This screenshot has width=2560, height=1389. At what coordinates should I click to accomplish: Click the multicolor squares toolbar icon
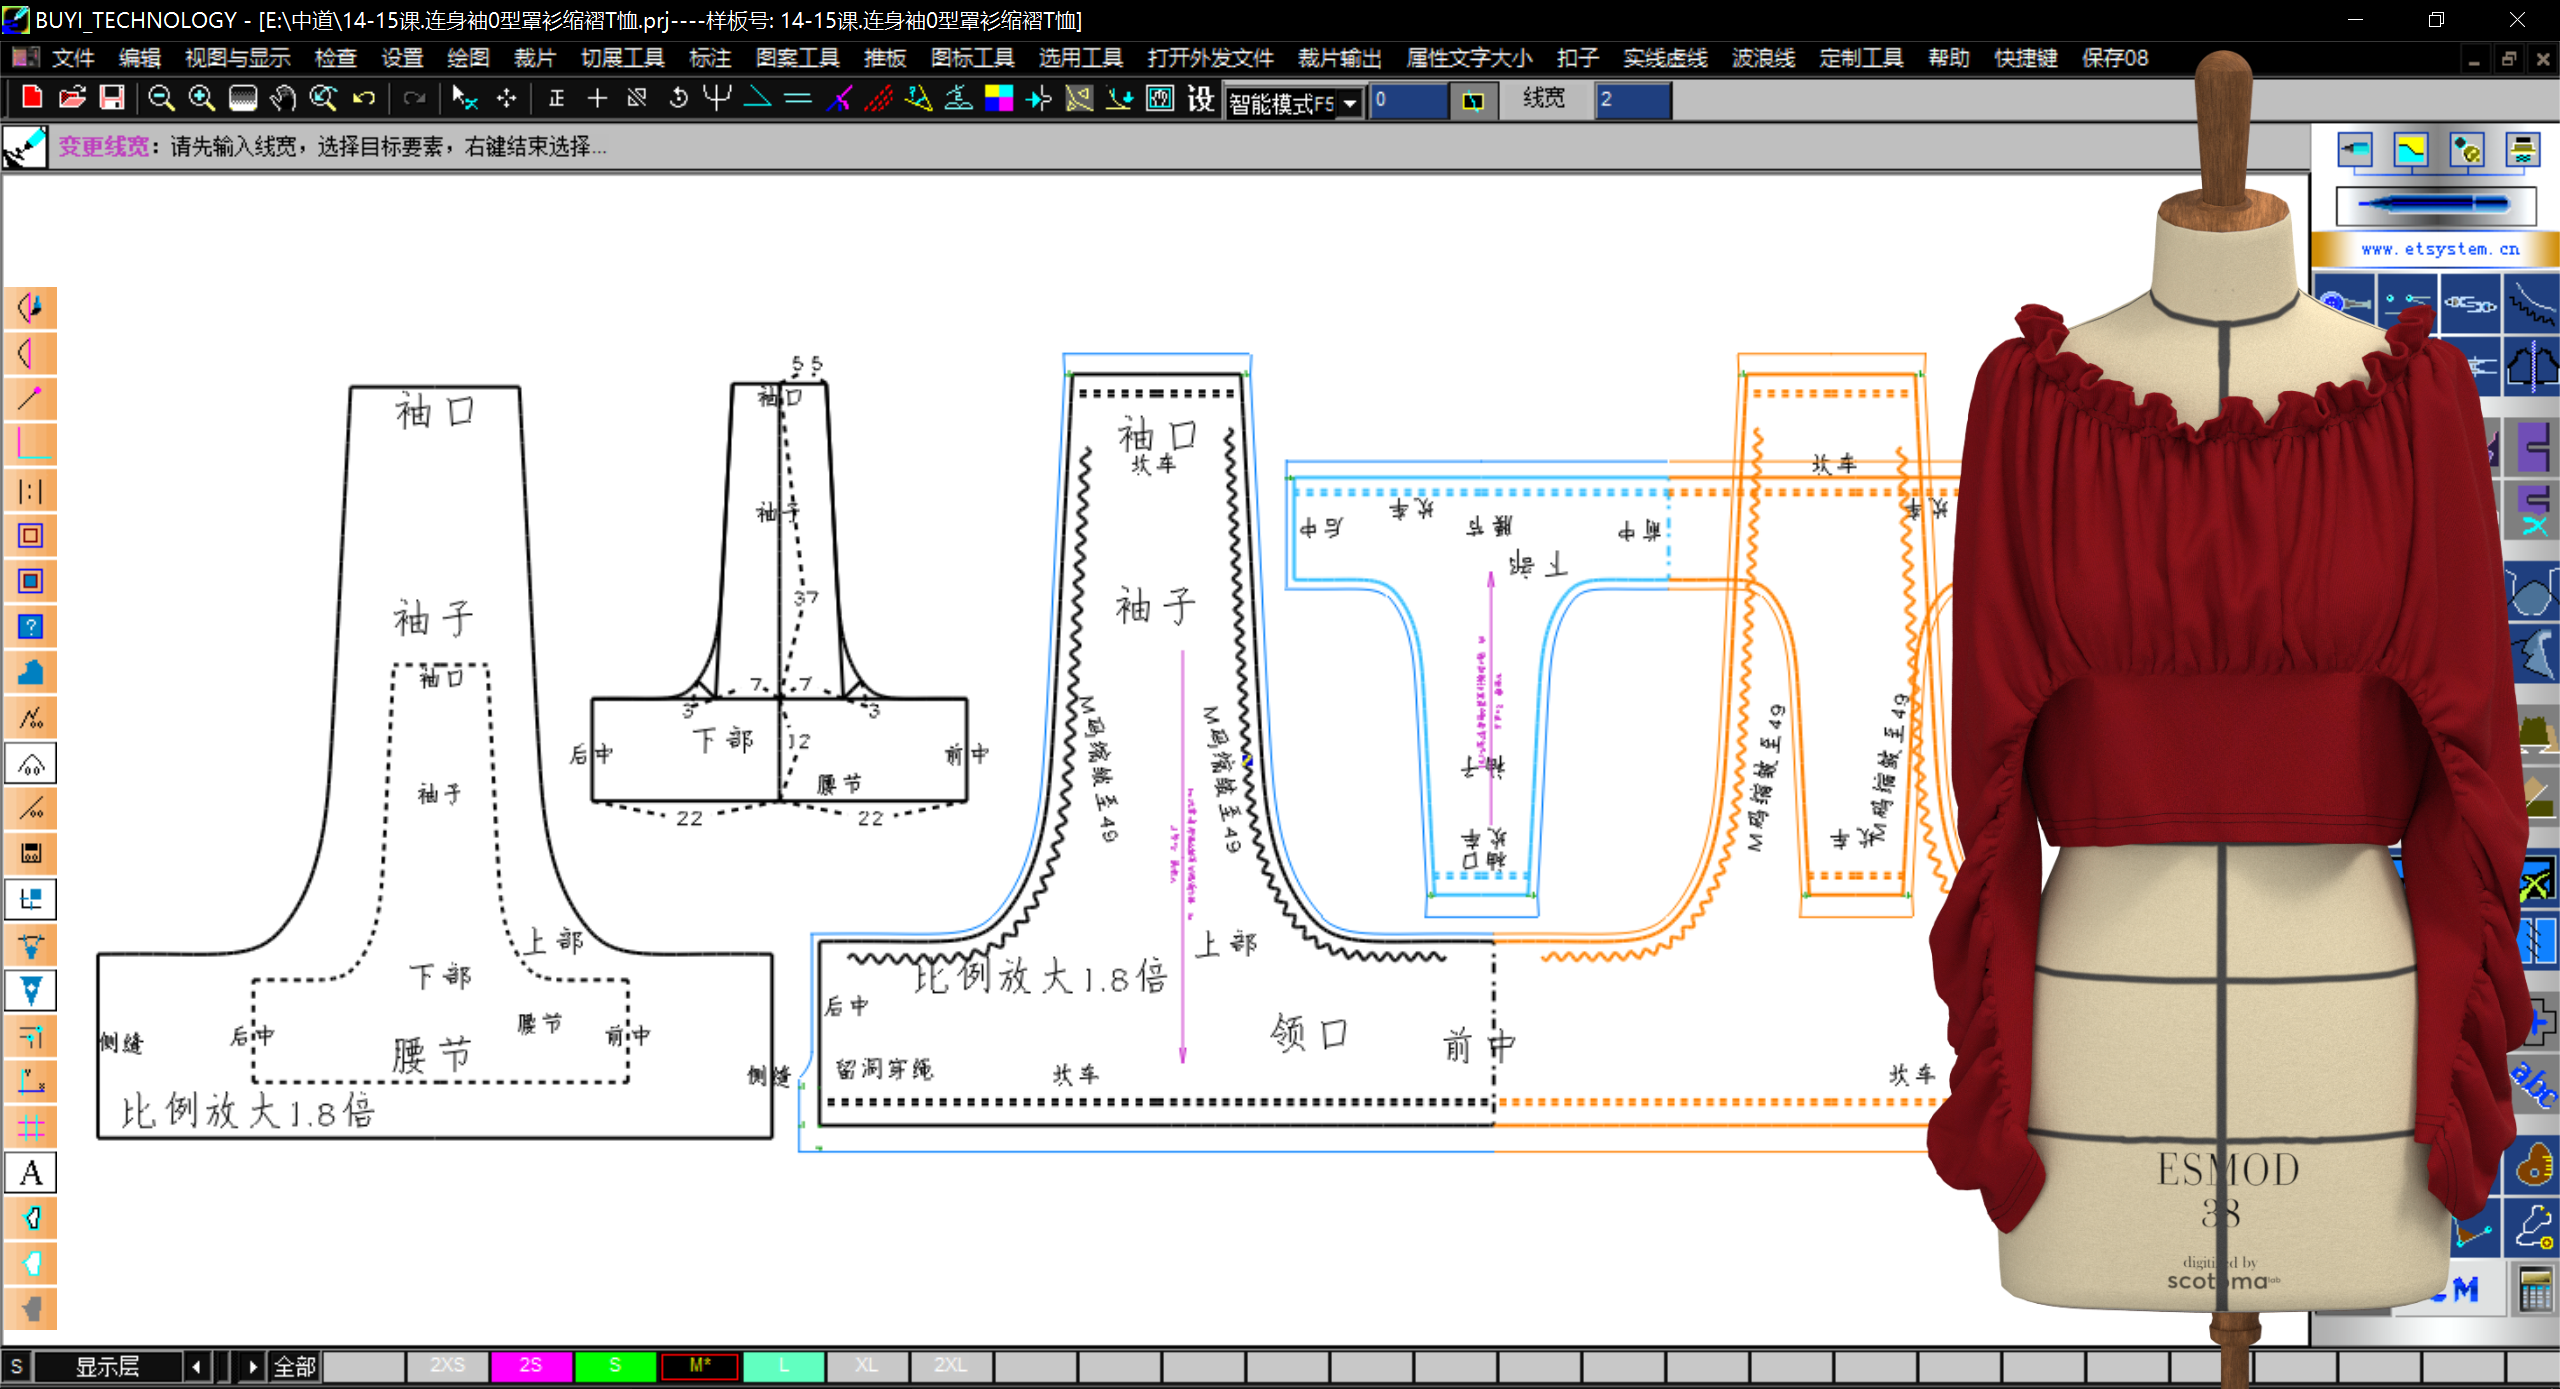(998, 98)
